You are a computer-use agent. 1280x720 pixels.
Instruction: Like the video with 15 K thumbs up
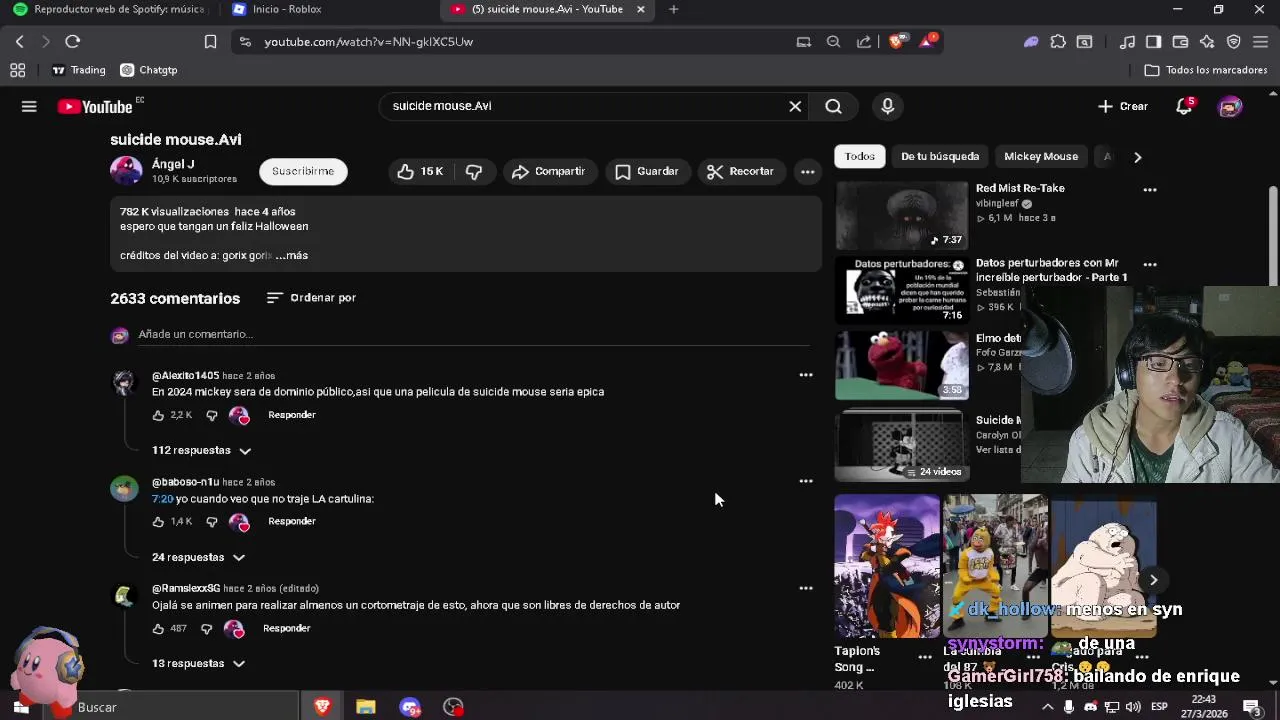pos(419,171)
